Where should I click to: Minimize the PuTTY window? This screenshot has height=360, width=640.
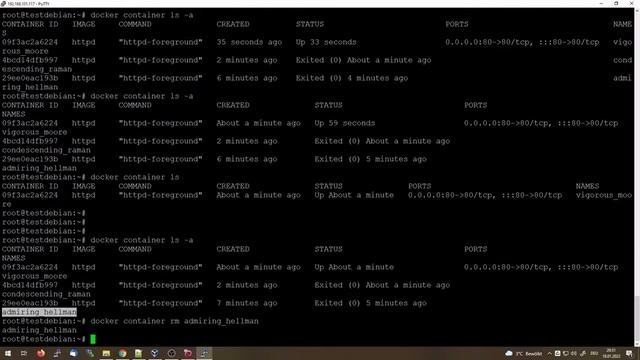[601, 3]
